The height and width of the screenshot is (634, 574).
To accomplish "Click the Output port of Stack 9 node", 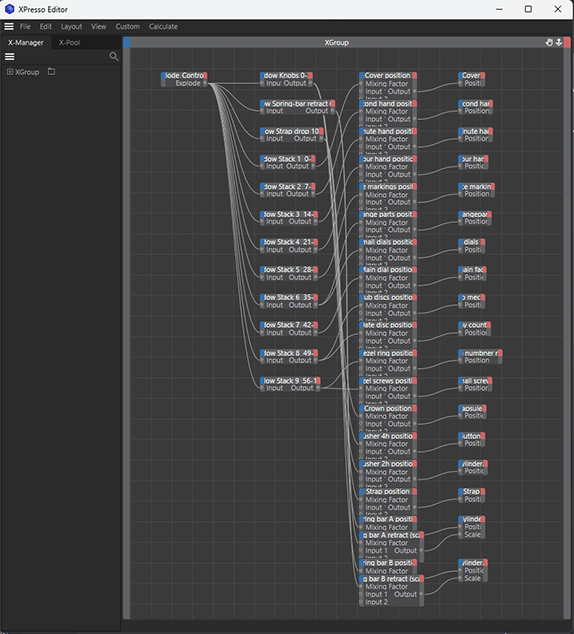I will click(318, 388).
